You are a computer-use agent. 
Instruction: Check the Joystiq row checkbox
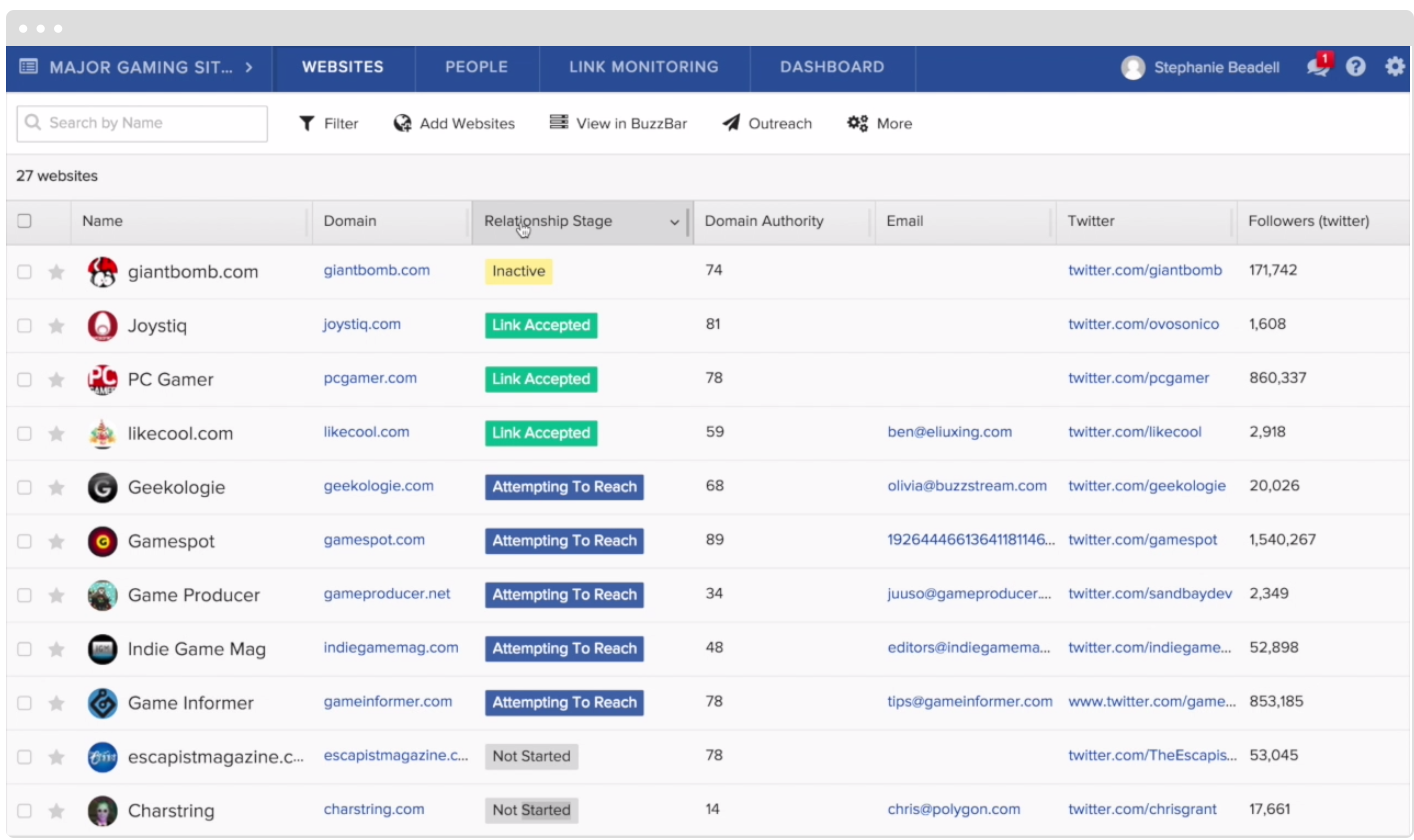tap(24, 326)
